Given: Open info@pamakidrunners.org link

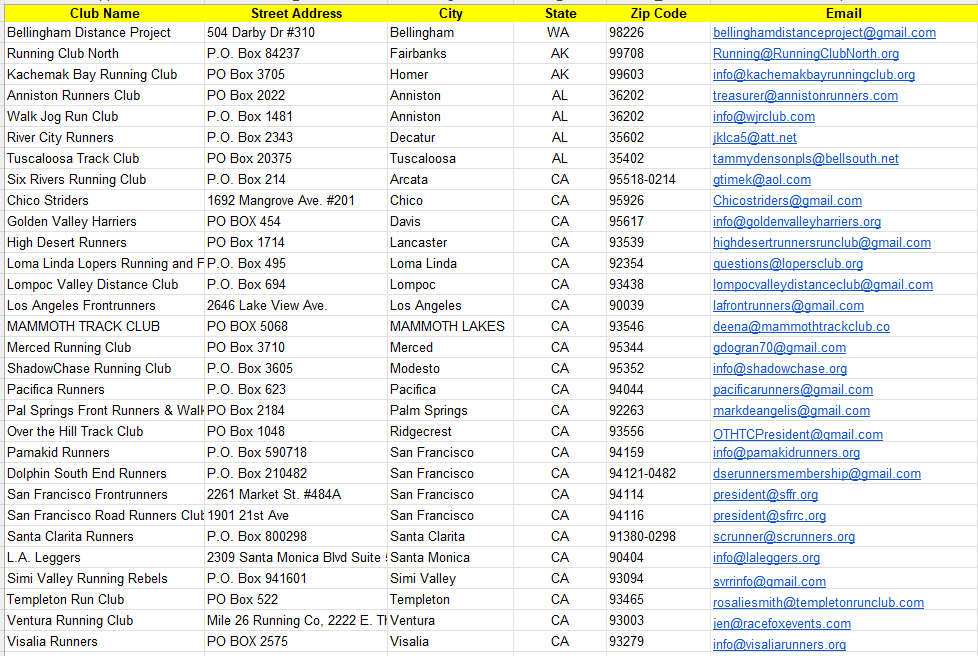Looking at the screenshot, I should point(787,453).
